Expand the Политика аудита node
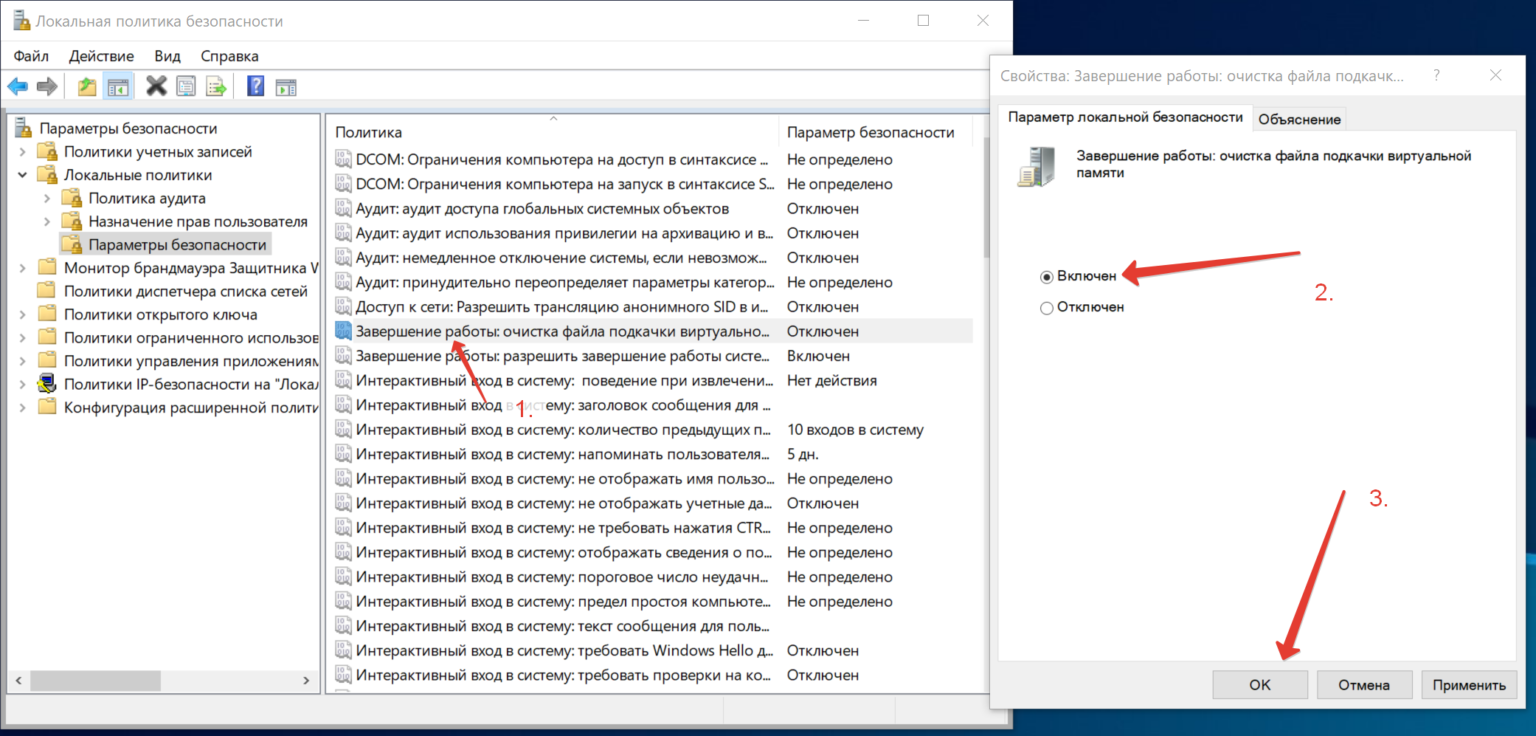The image size is (1536, 736). pos(47,198)
